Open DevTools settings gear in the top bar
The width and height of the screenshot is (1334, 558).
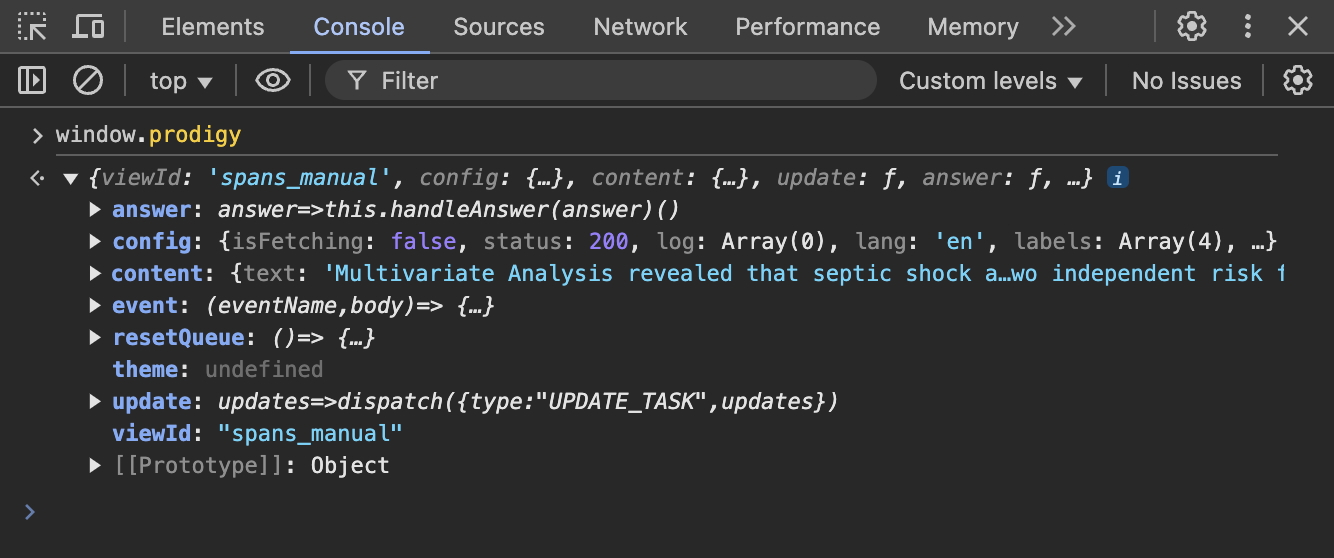click(1191, 27)
